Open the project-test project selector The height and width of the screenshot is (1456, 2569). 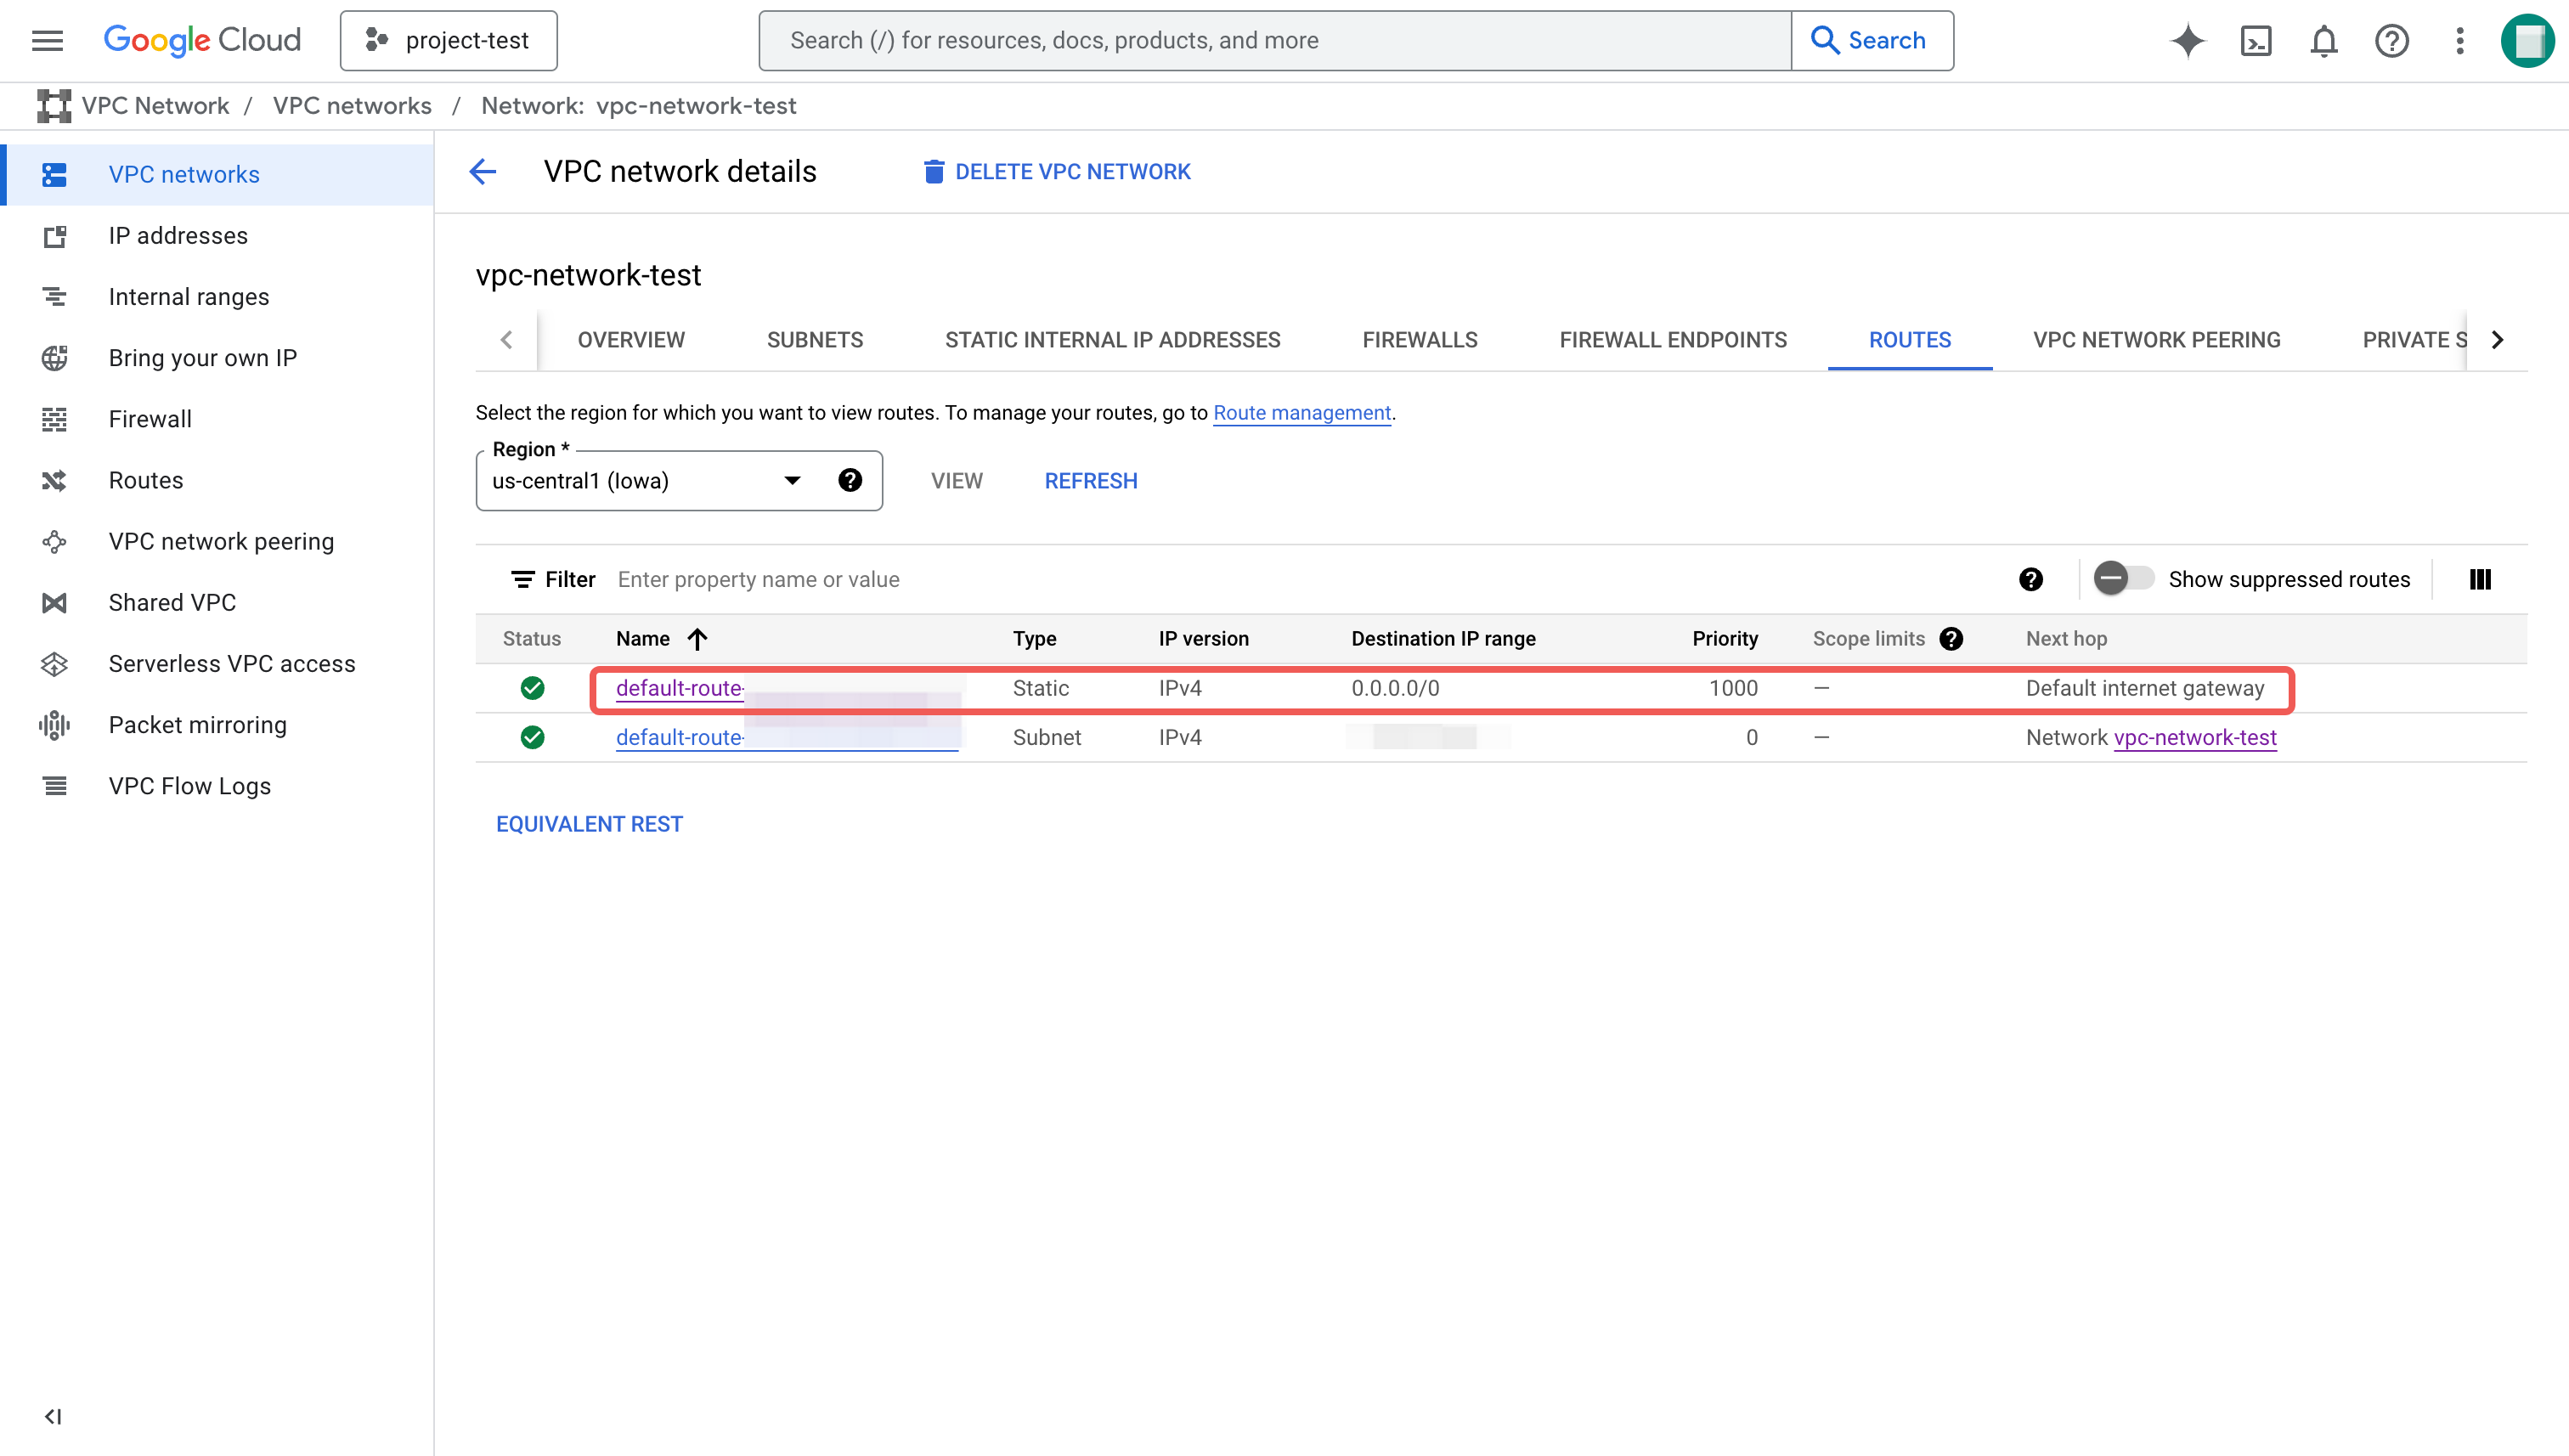click(x=449, y=41)
